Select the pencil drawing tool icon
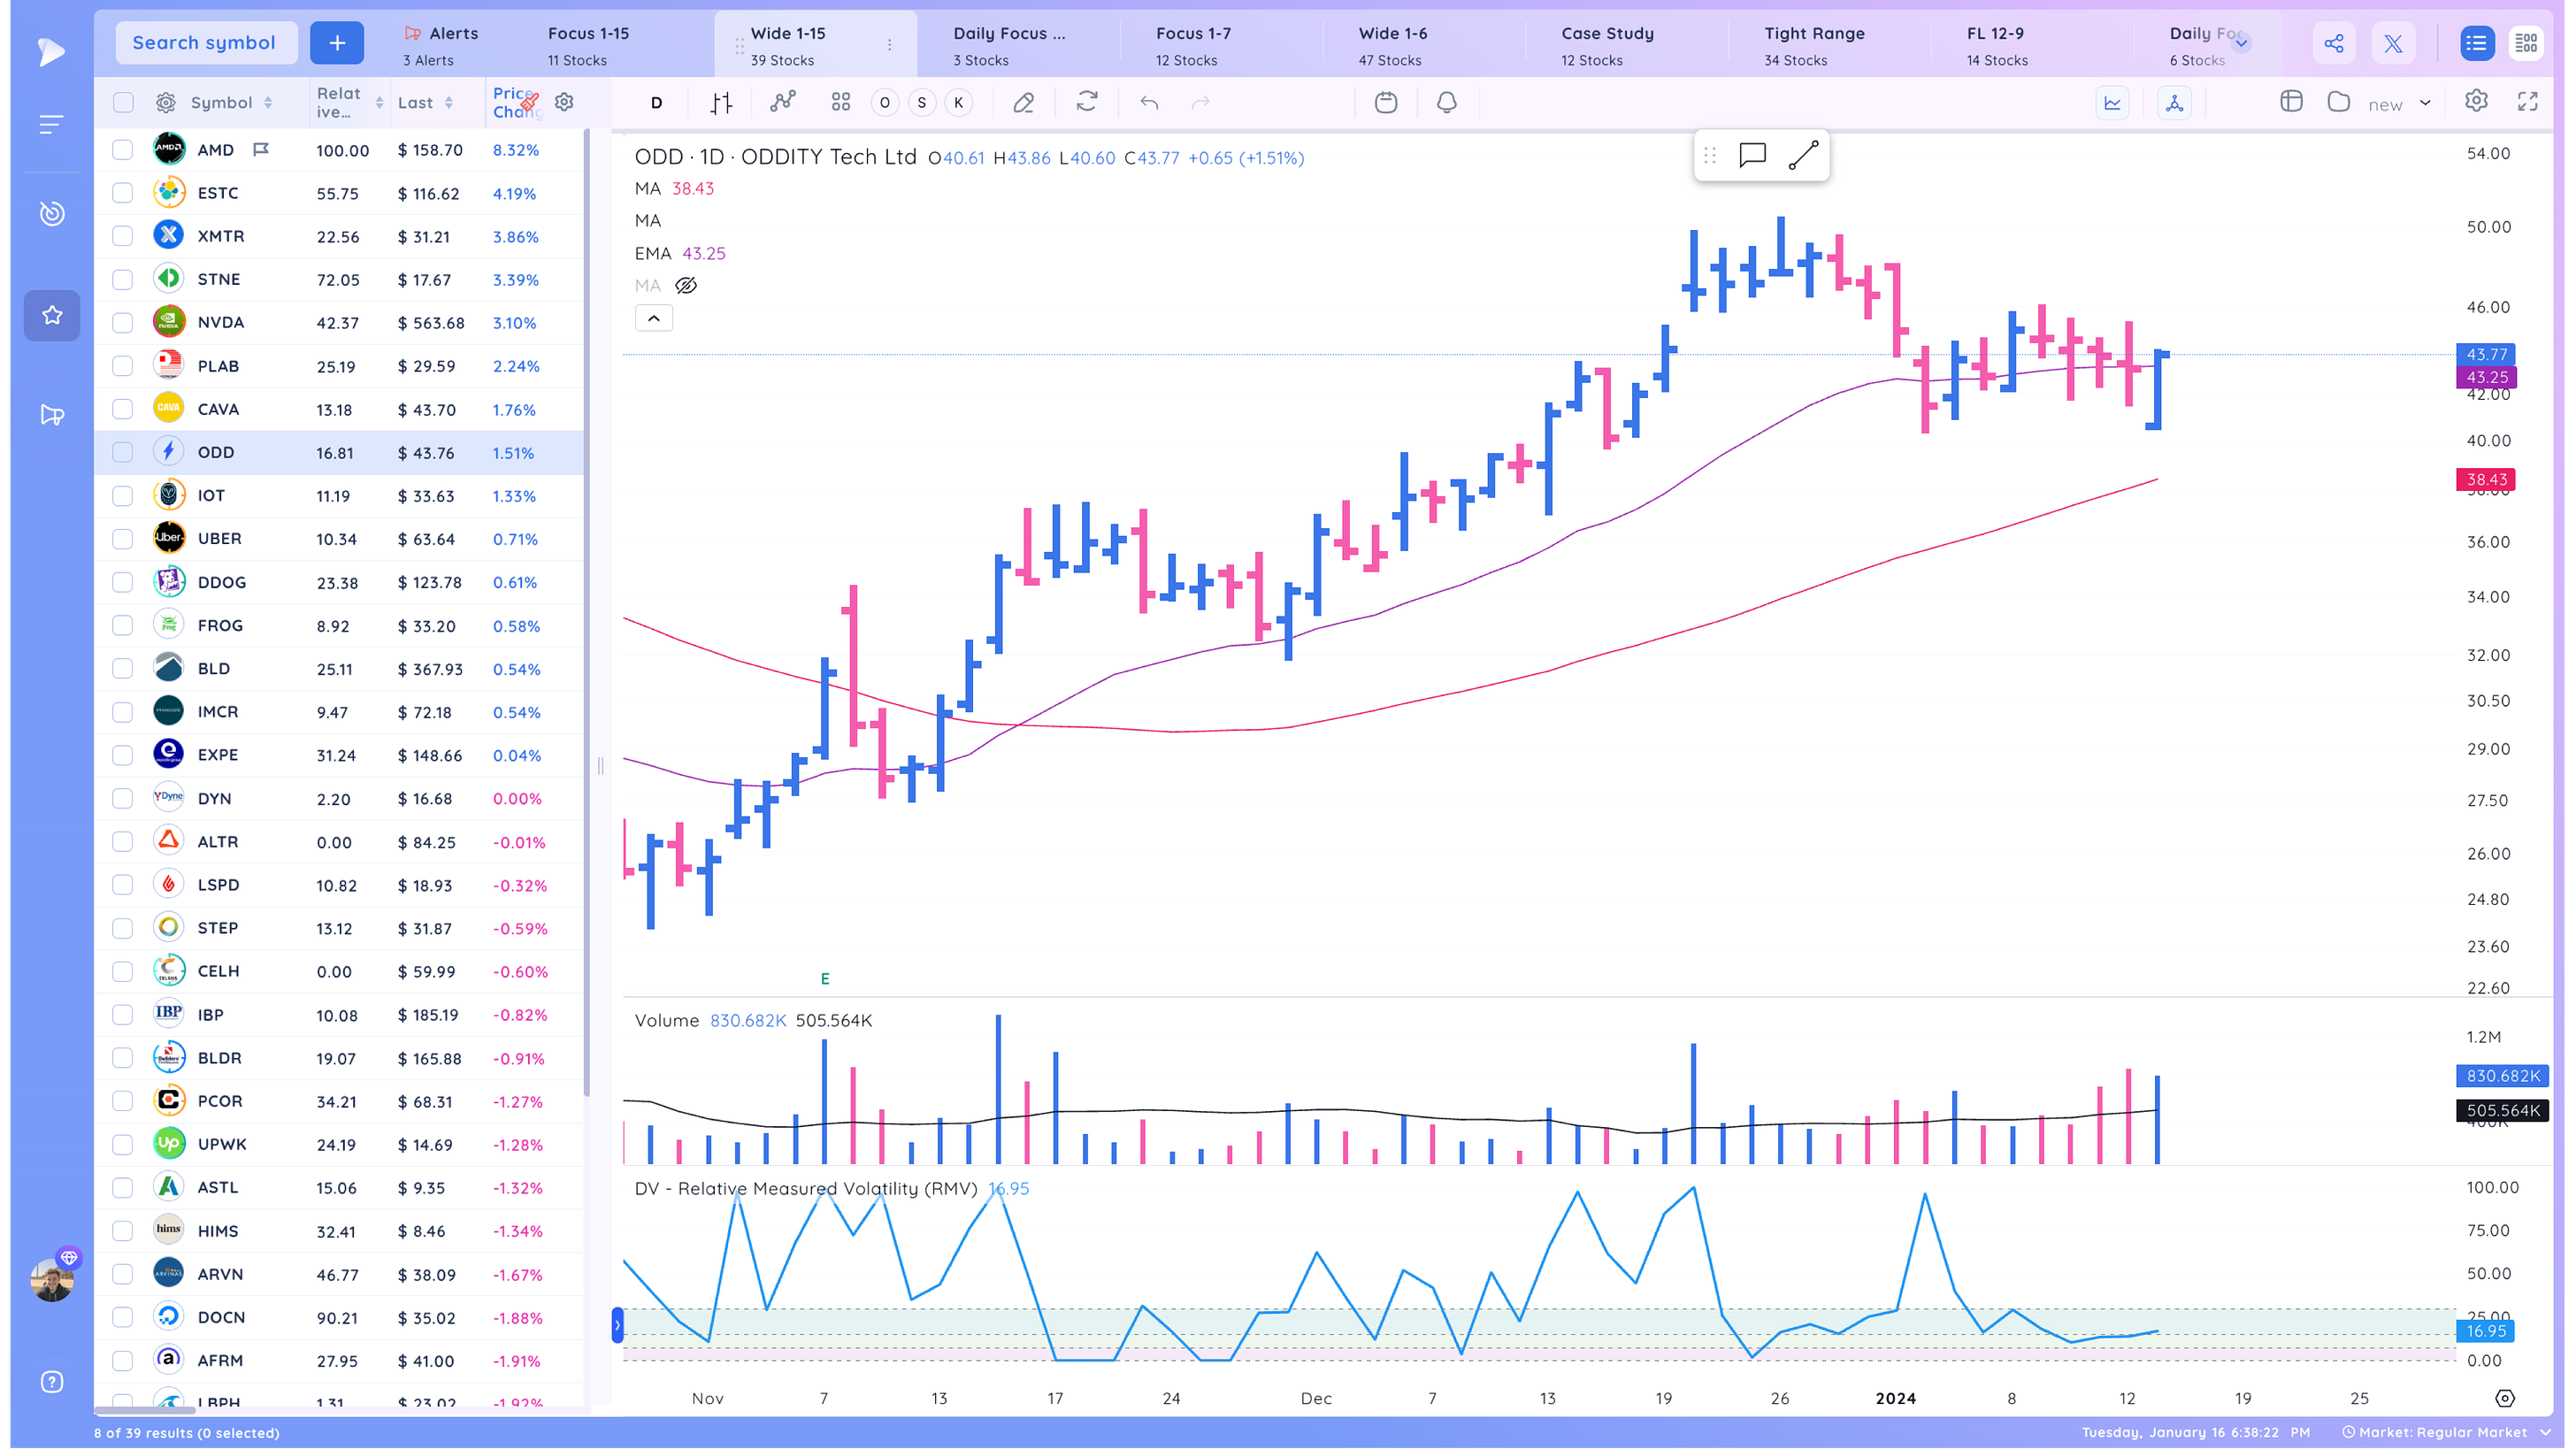This screenshot has height=1449, width=2576. pyautogui.click(x=1023, y=102)
